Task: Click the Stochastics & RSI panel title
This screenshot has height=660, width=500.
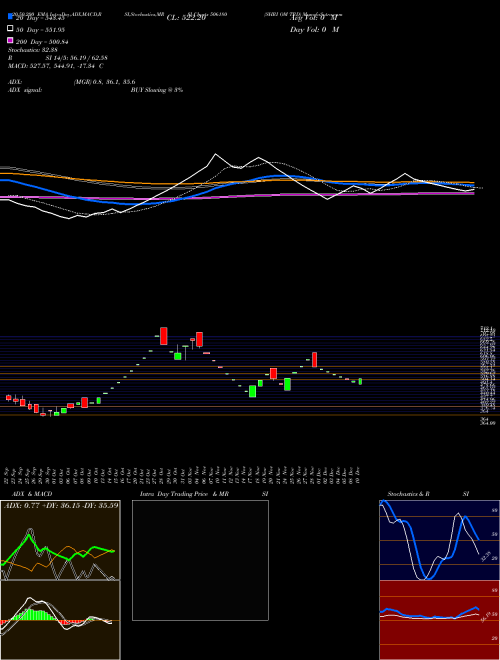Action: [428, 494]
